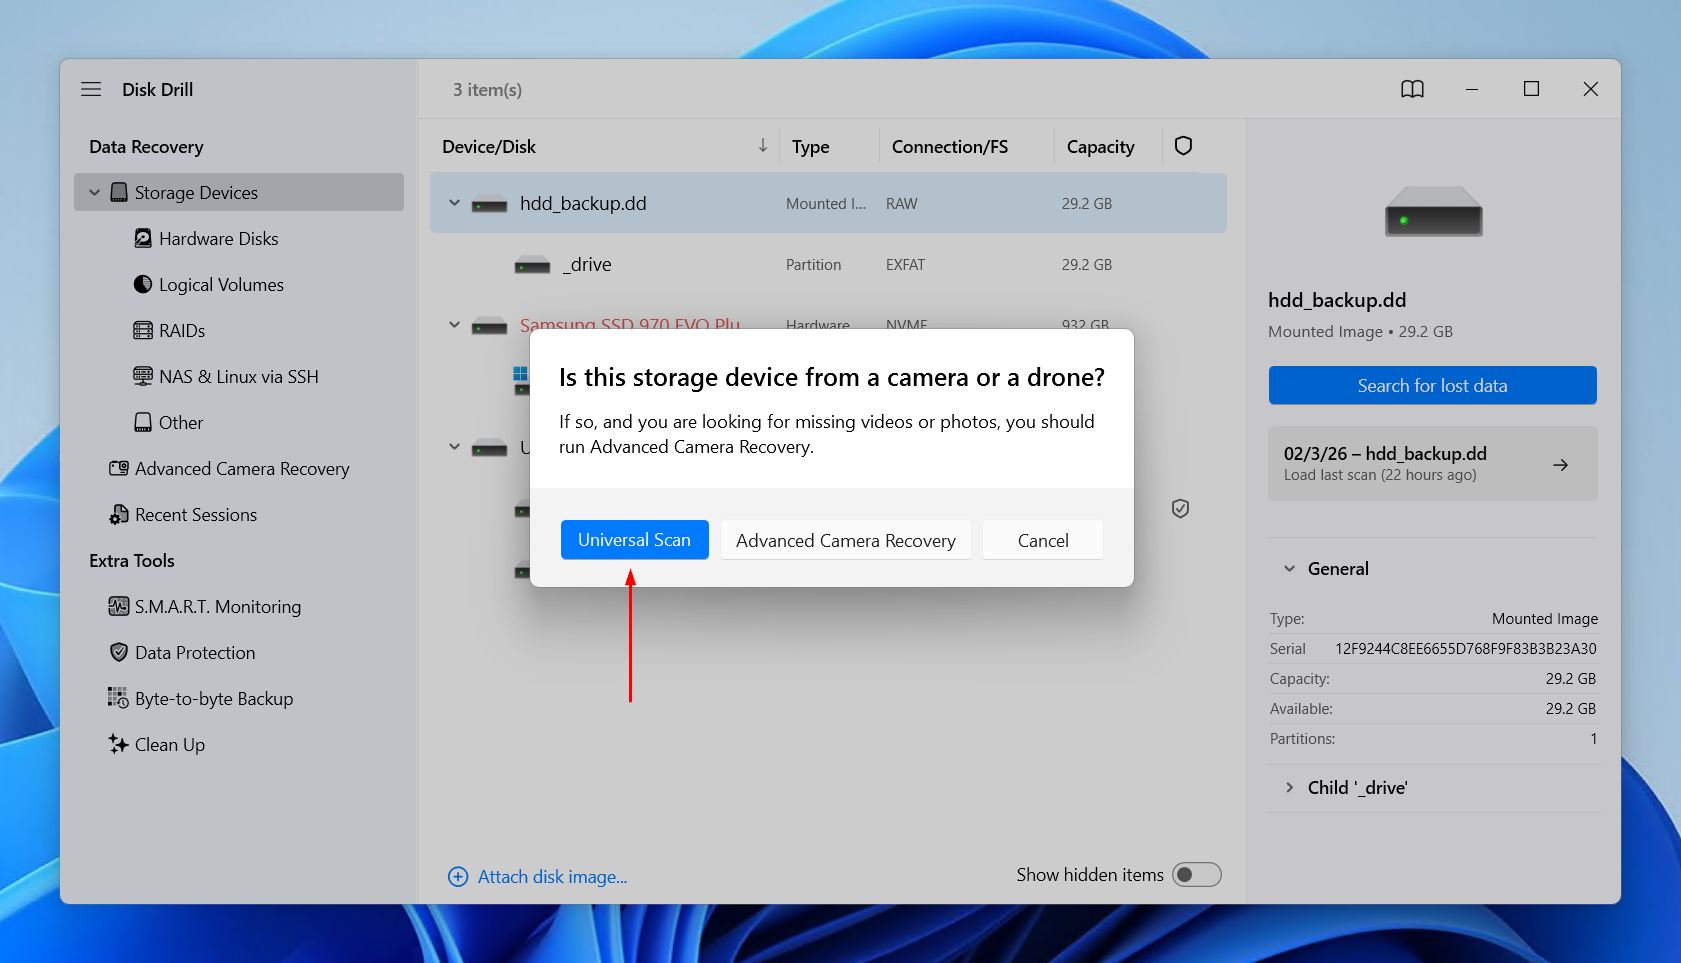Screen dimensions: 1681x963
Task: Click the Data Protection shield icon
Action: [119, 652]
